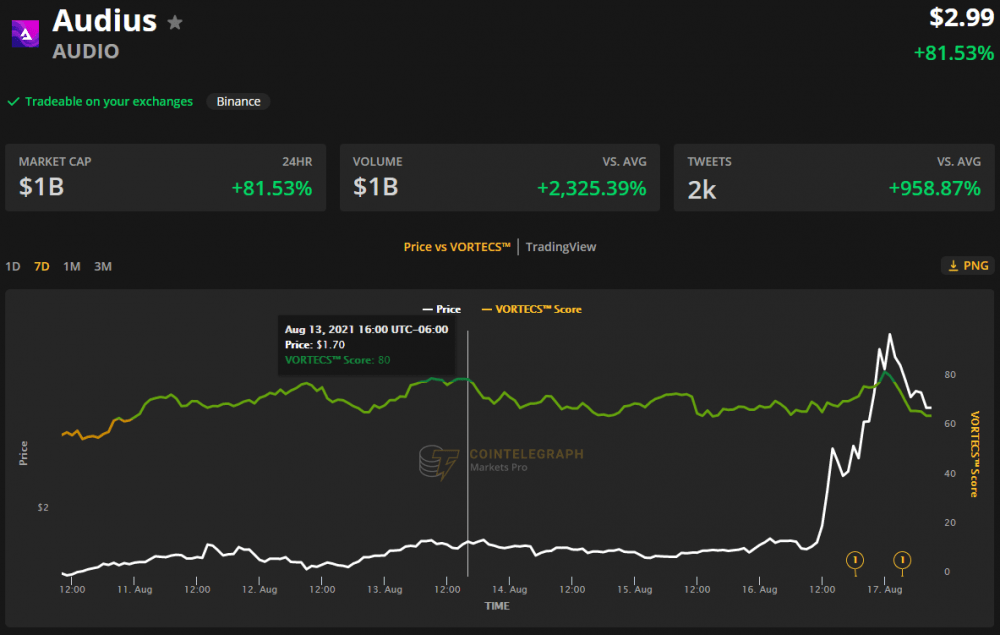Download the chart as PNG
Screen dimensions: 1000x635
pos(968,266)
